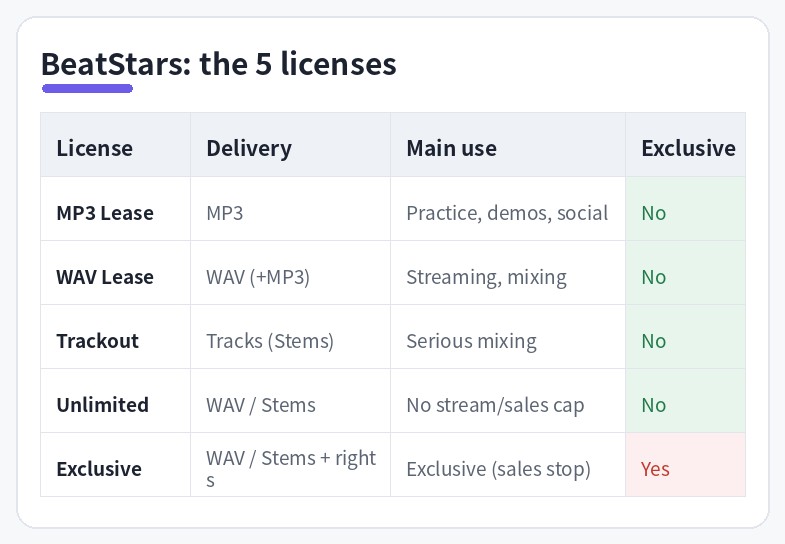Click the Exclusive license name in last row
Viewport: 785px width, 544px height.
[99, 469]
